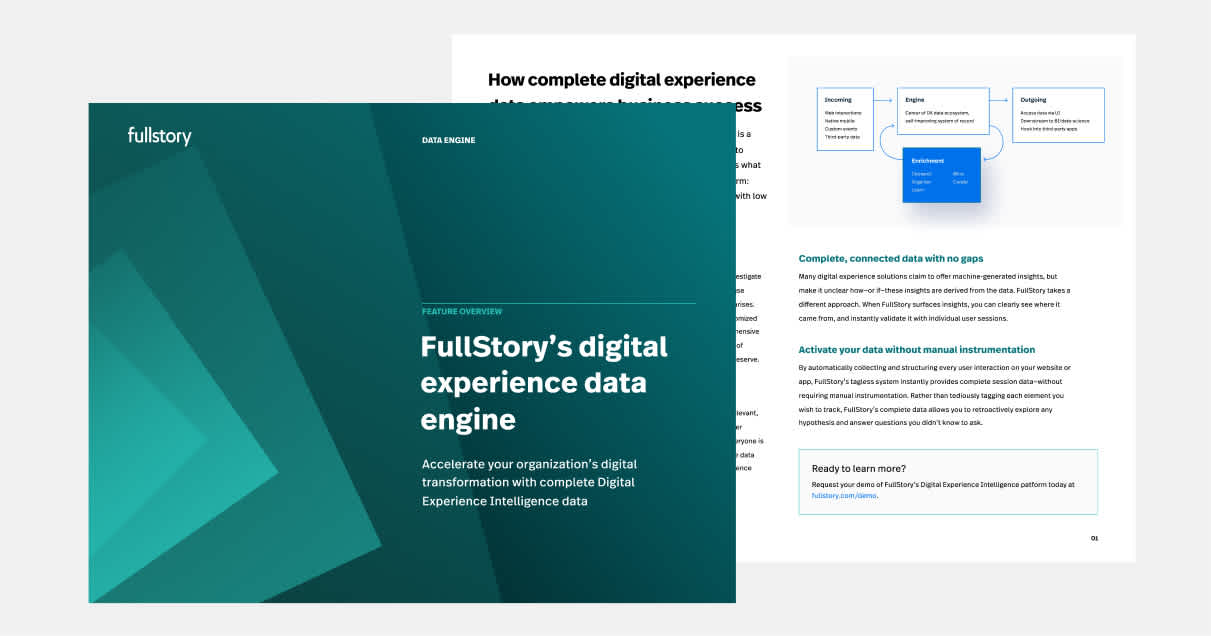Open the green cover page thumbnail
Viewport: 1211px width, 636px height.
412,353
